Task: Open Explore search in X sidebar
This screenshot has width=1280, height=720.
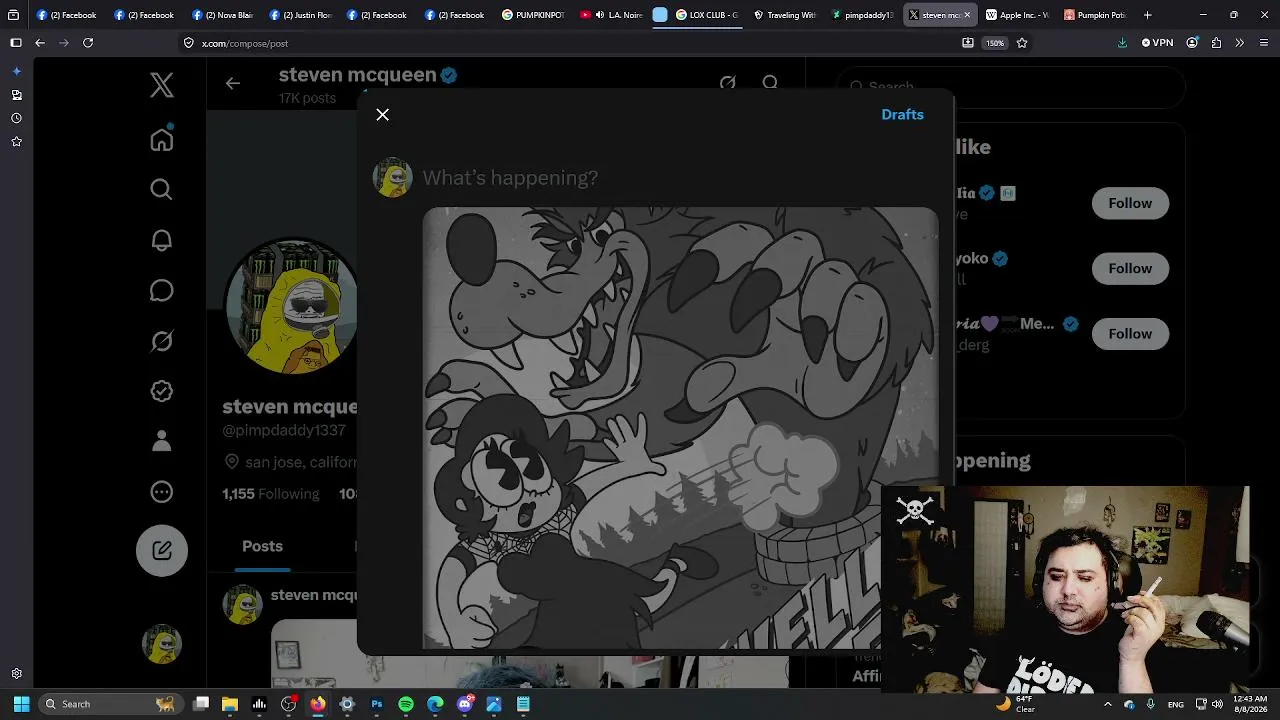Action: click(x=162, y=189)
